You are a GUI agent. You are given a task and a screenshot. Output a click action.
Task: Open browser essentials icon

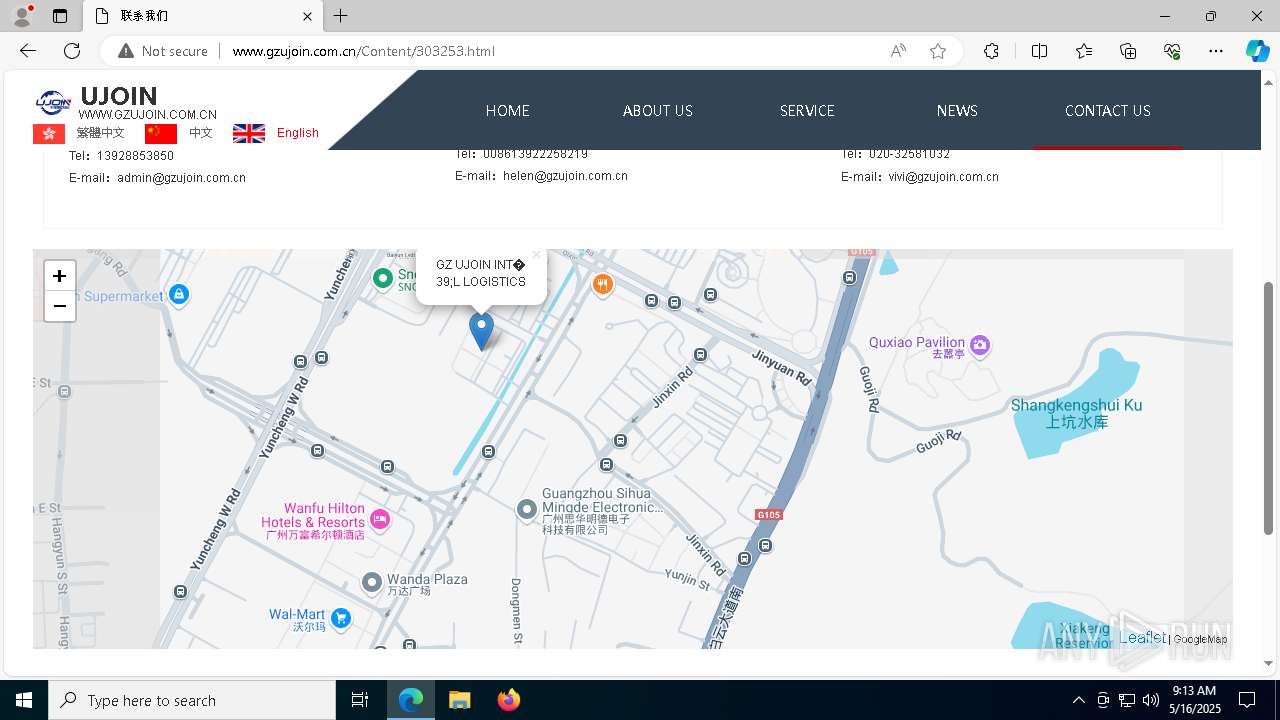1172,51
